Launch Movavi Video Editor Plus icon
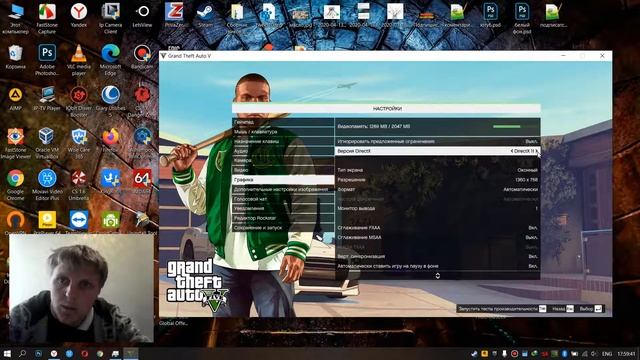The image size is (640, 360). click(x=47, y=185)
